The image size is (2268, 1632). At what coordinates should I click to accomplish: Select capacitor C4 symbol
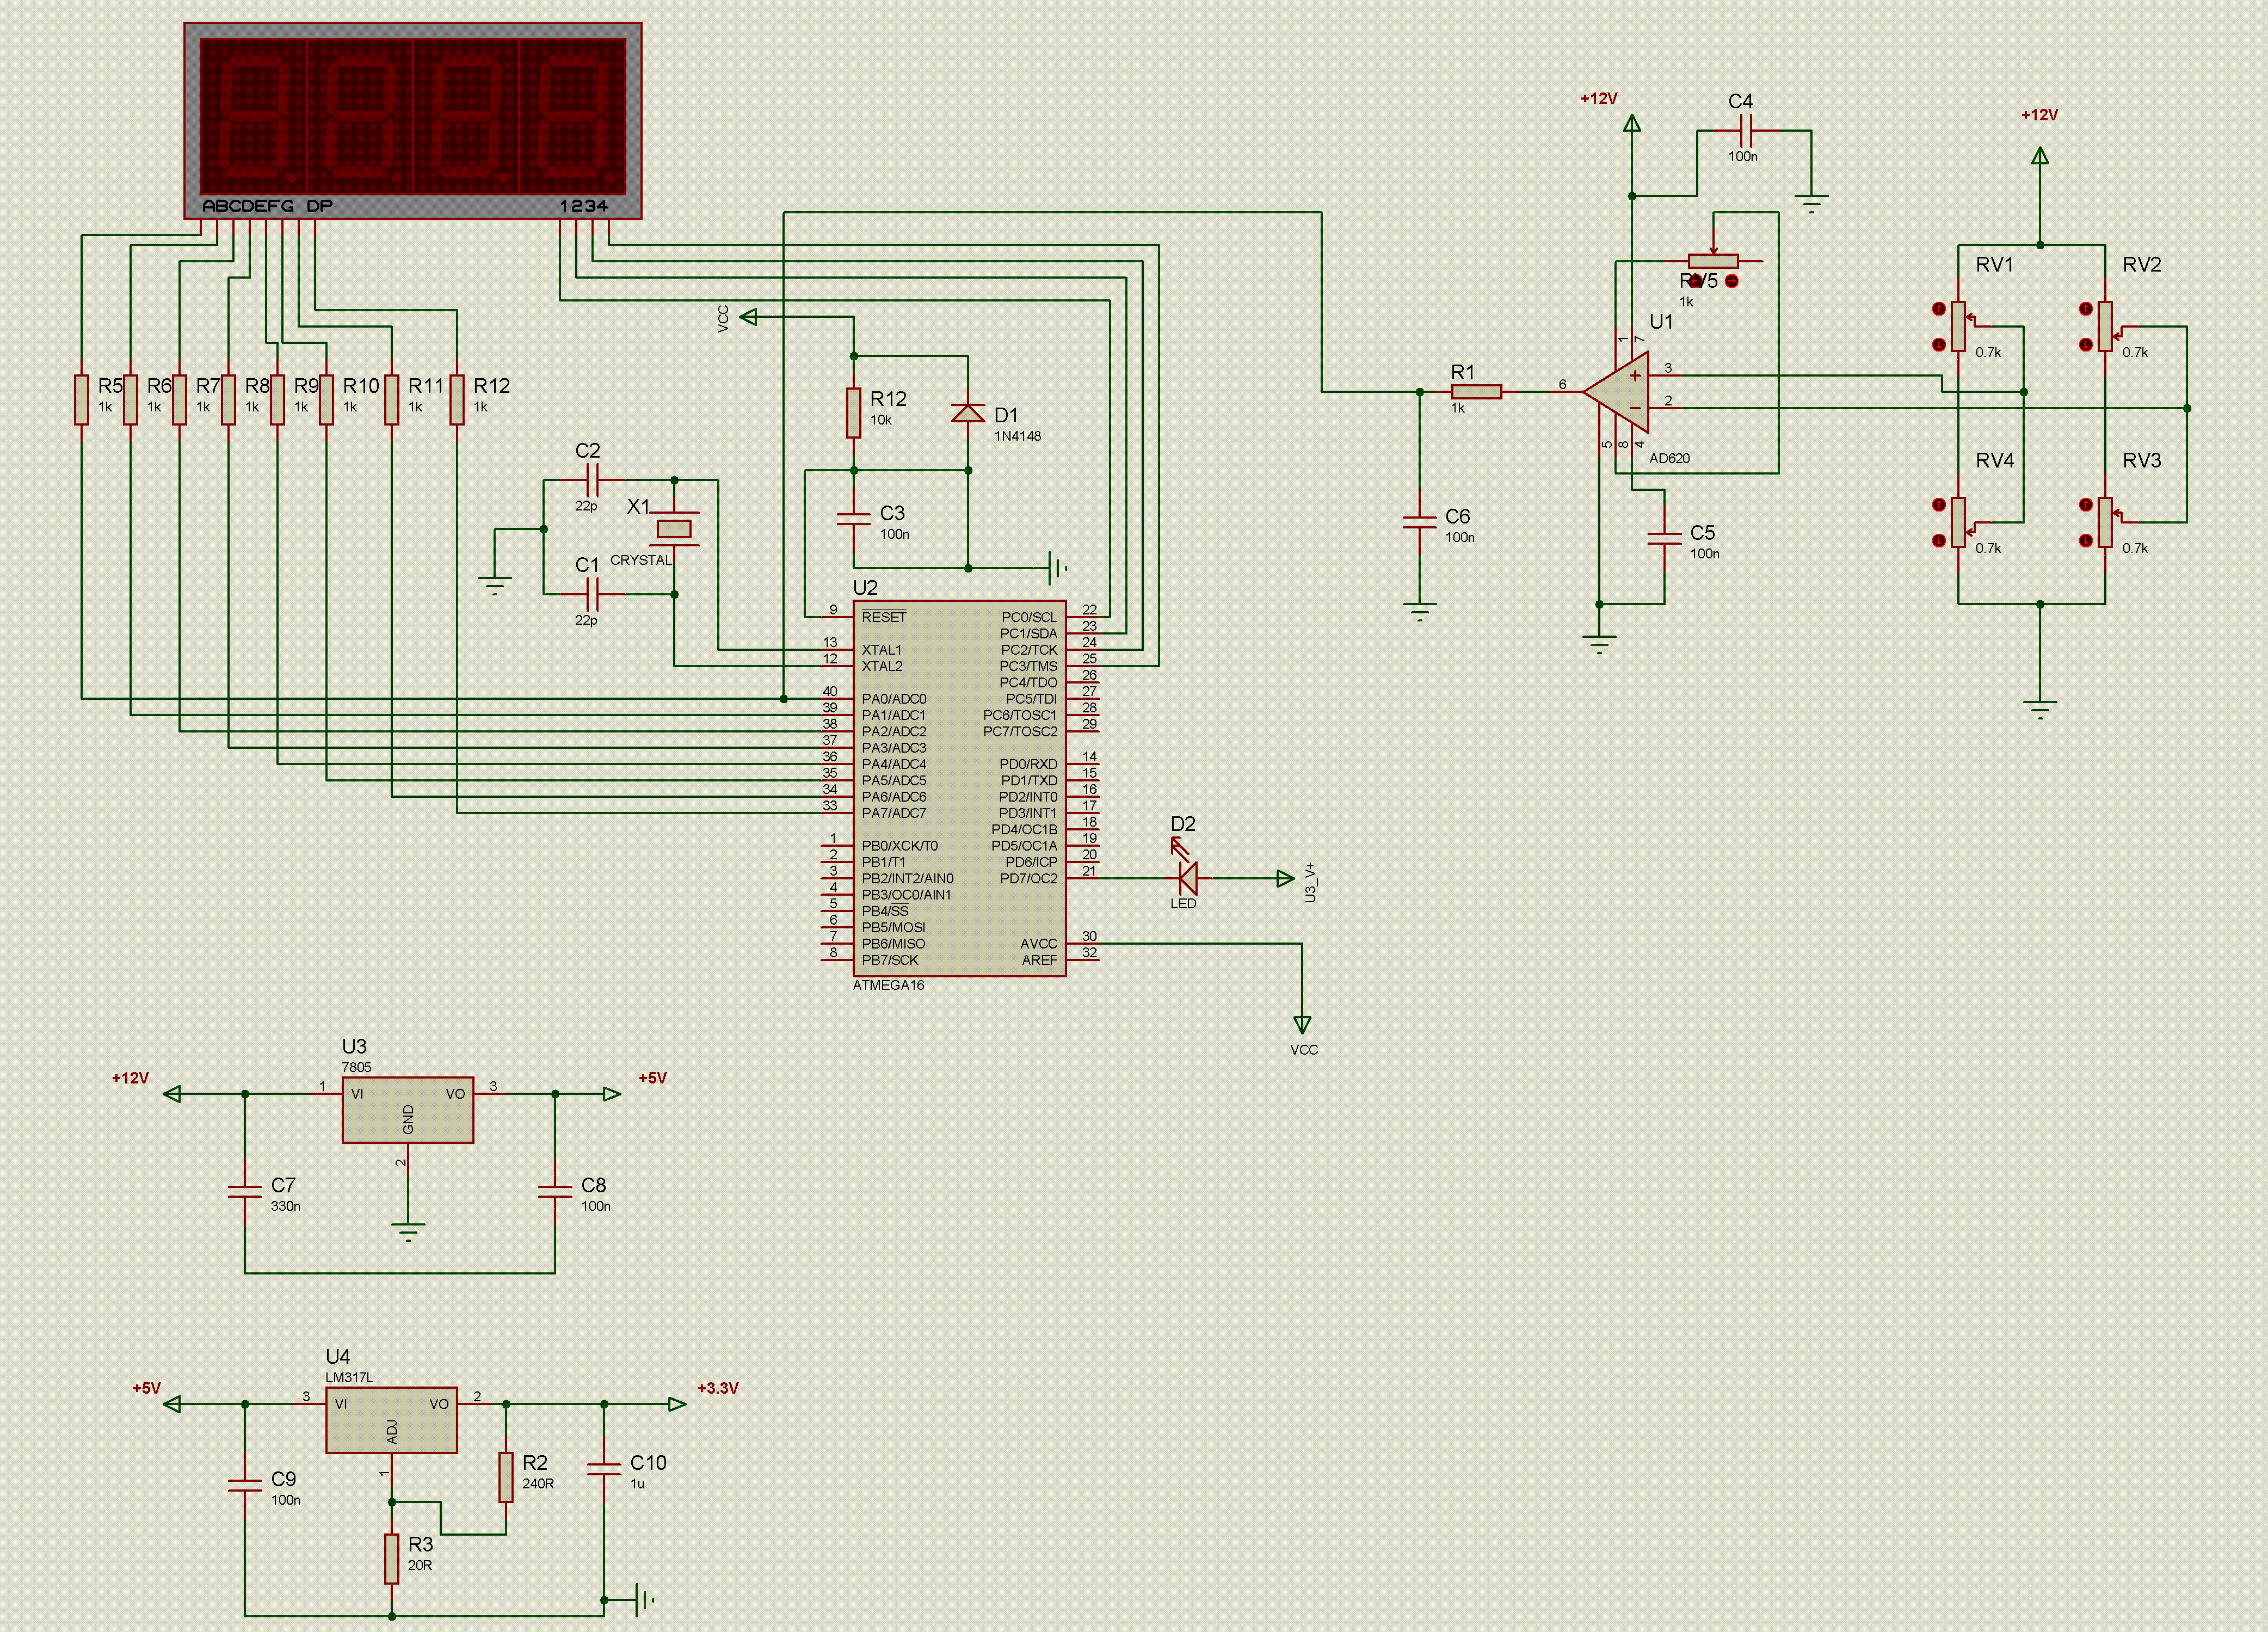(x=1746, y=130)
